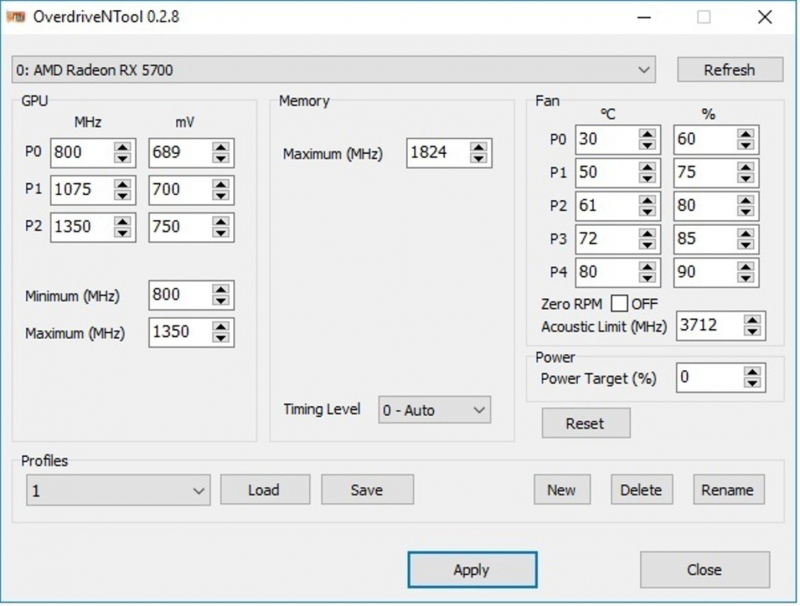
Task: Decrease Memory Maximum MHz with down arrow
Action: [479, 159]
